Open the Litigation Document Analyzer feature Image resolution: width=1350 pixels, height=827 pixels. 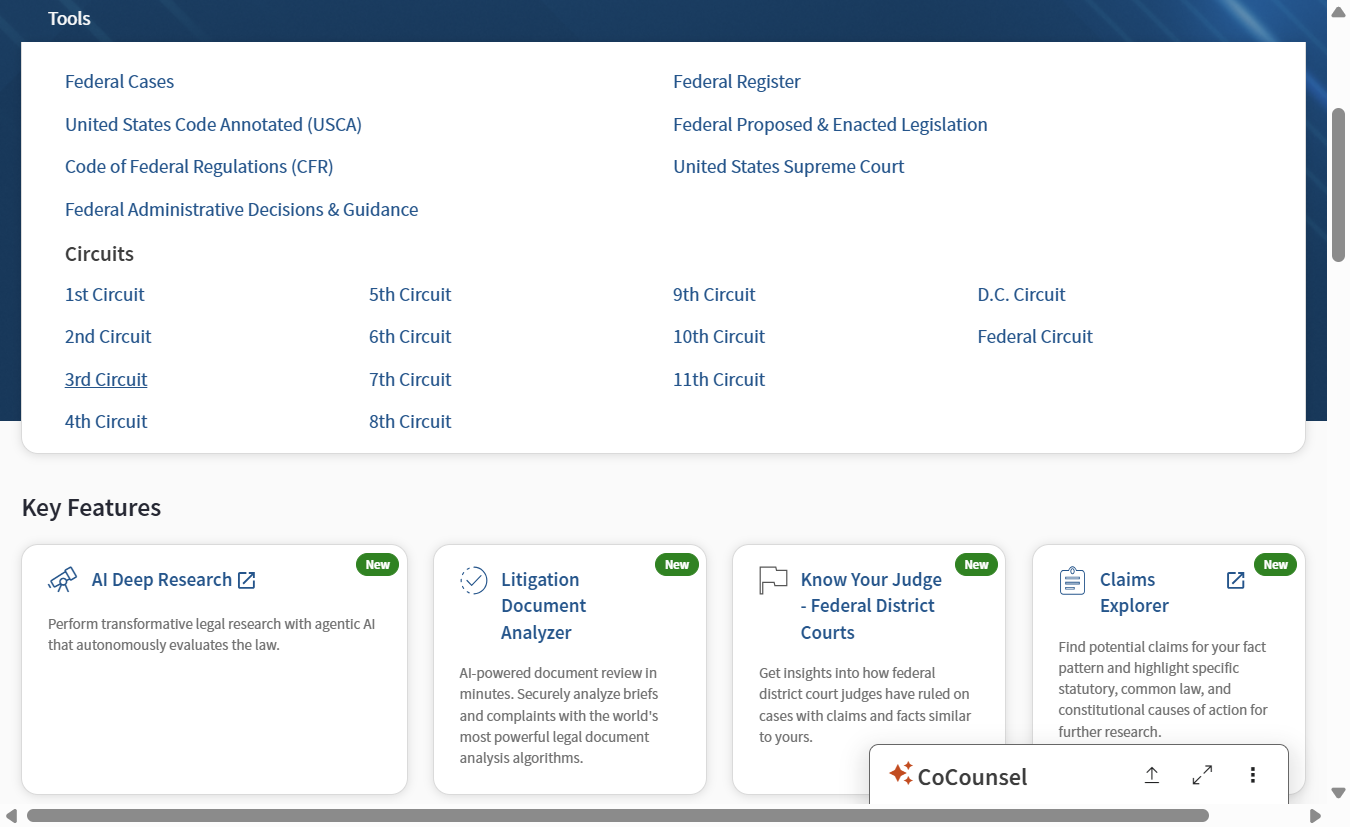[x=544, y=606]
